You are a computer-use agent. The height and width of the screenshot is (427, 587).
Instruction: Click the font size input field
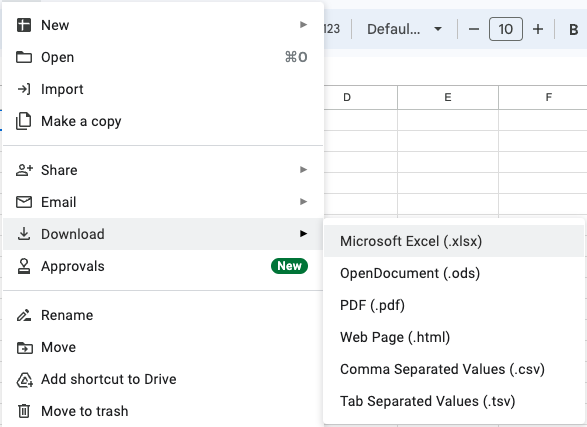506,29
